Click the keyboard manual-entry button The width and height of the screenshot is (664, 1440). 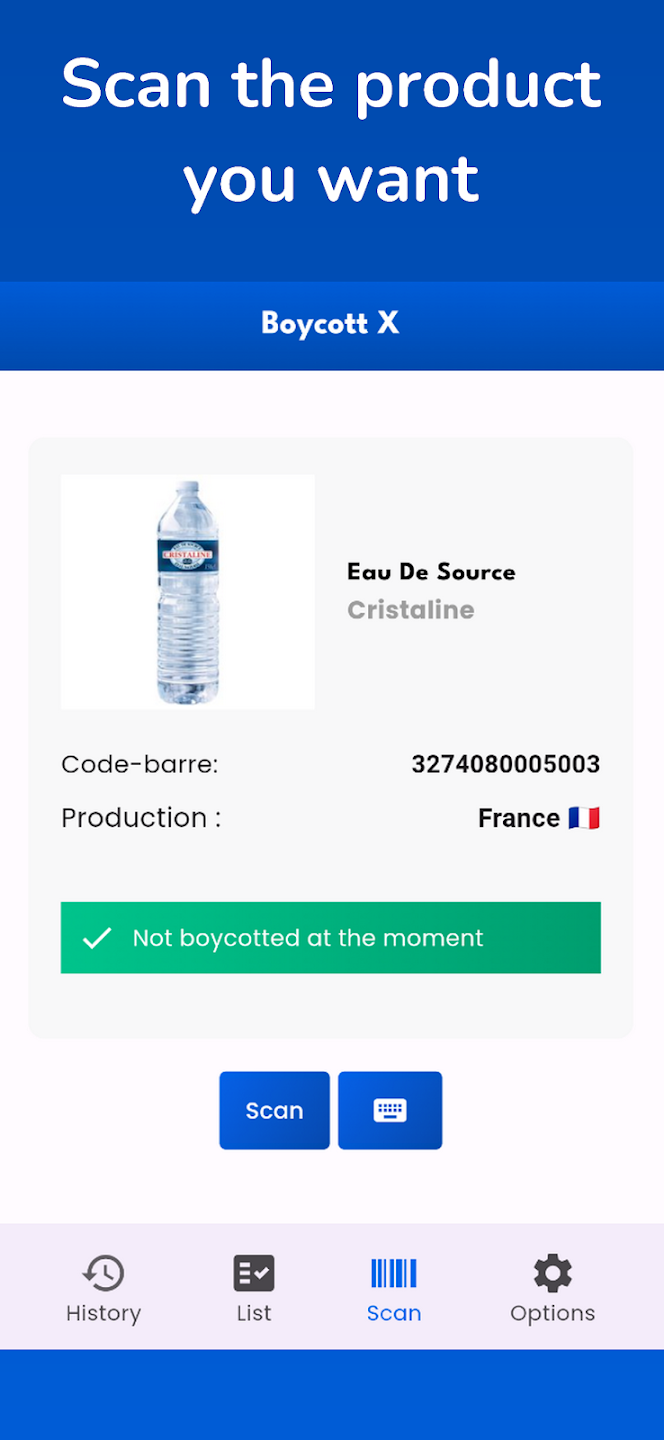pyautogui.click(x=390, y=1110)
